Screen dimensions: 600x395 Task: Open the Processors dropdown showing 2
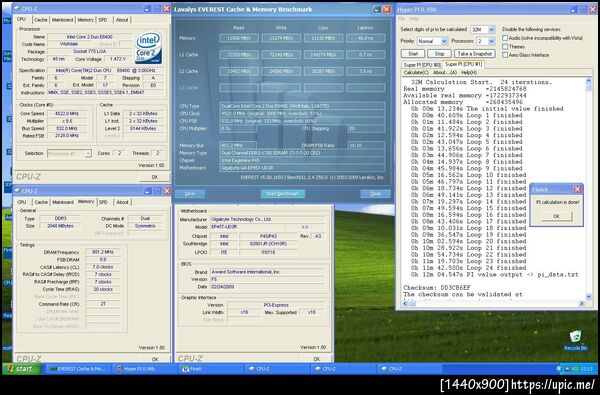(486, 41)
